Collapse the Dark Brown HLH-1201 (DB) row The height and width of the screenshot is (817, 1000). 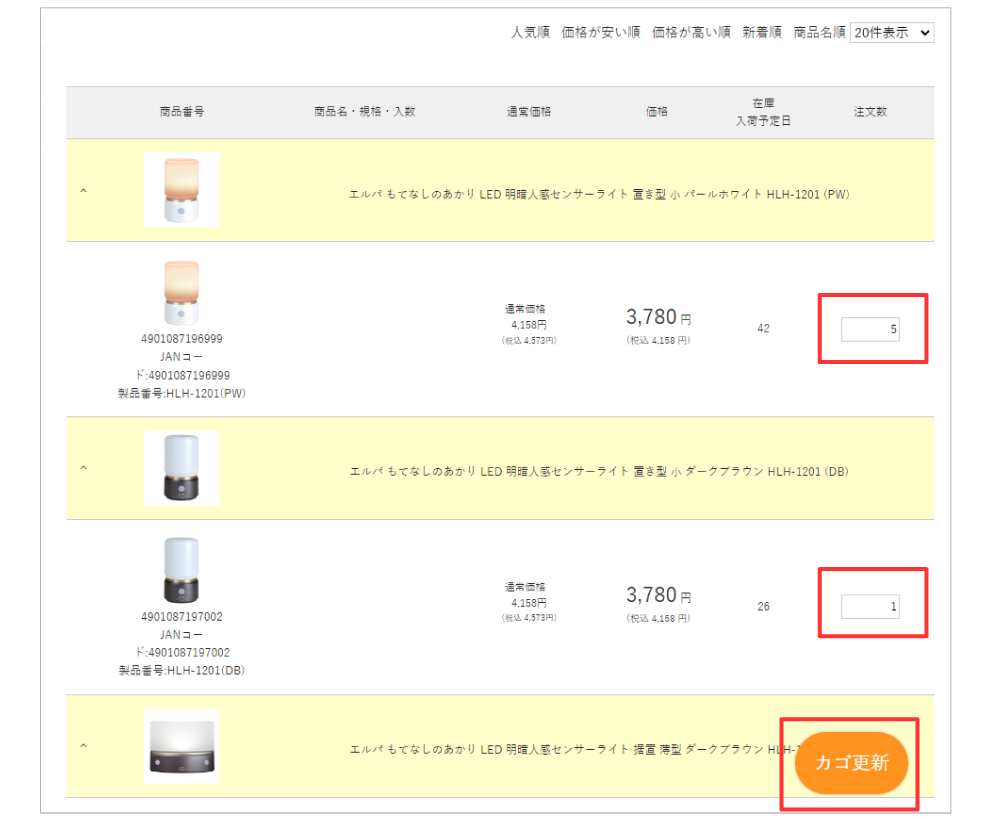tap(83, 468)
